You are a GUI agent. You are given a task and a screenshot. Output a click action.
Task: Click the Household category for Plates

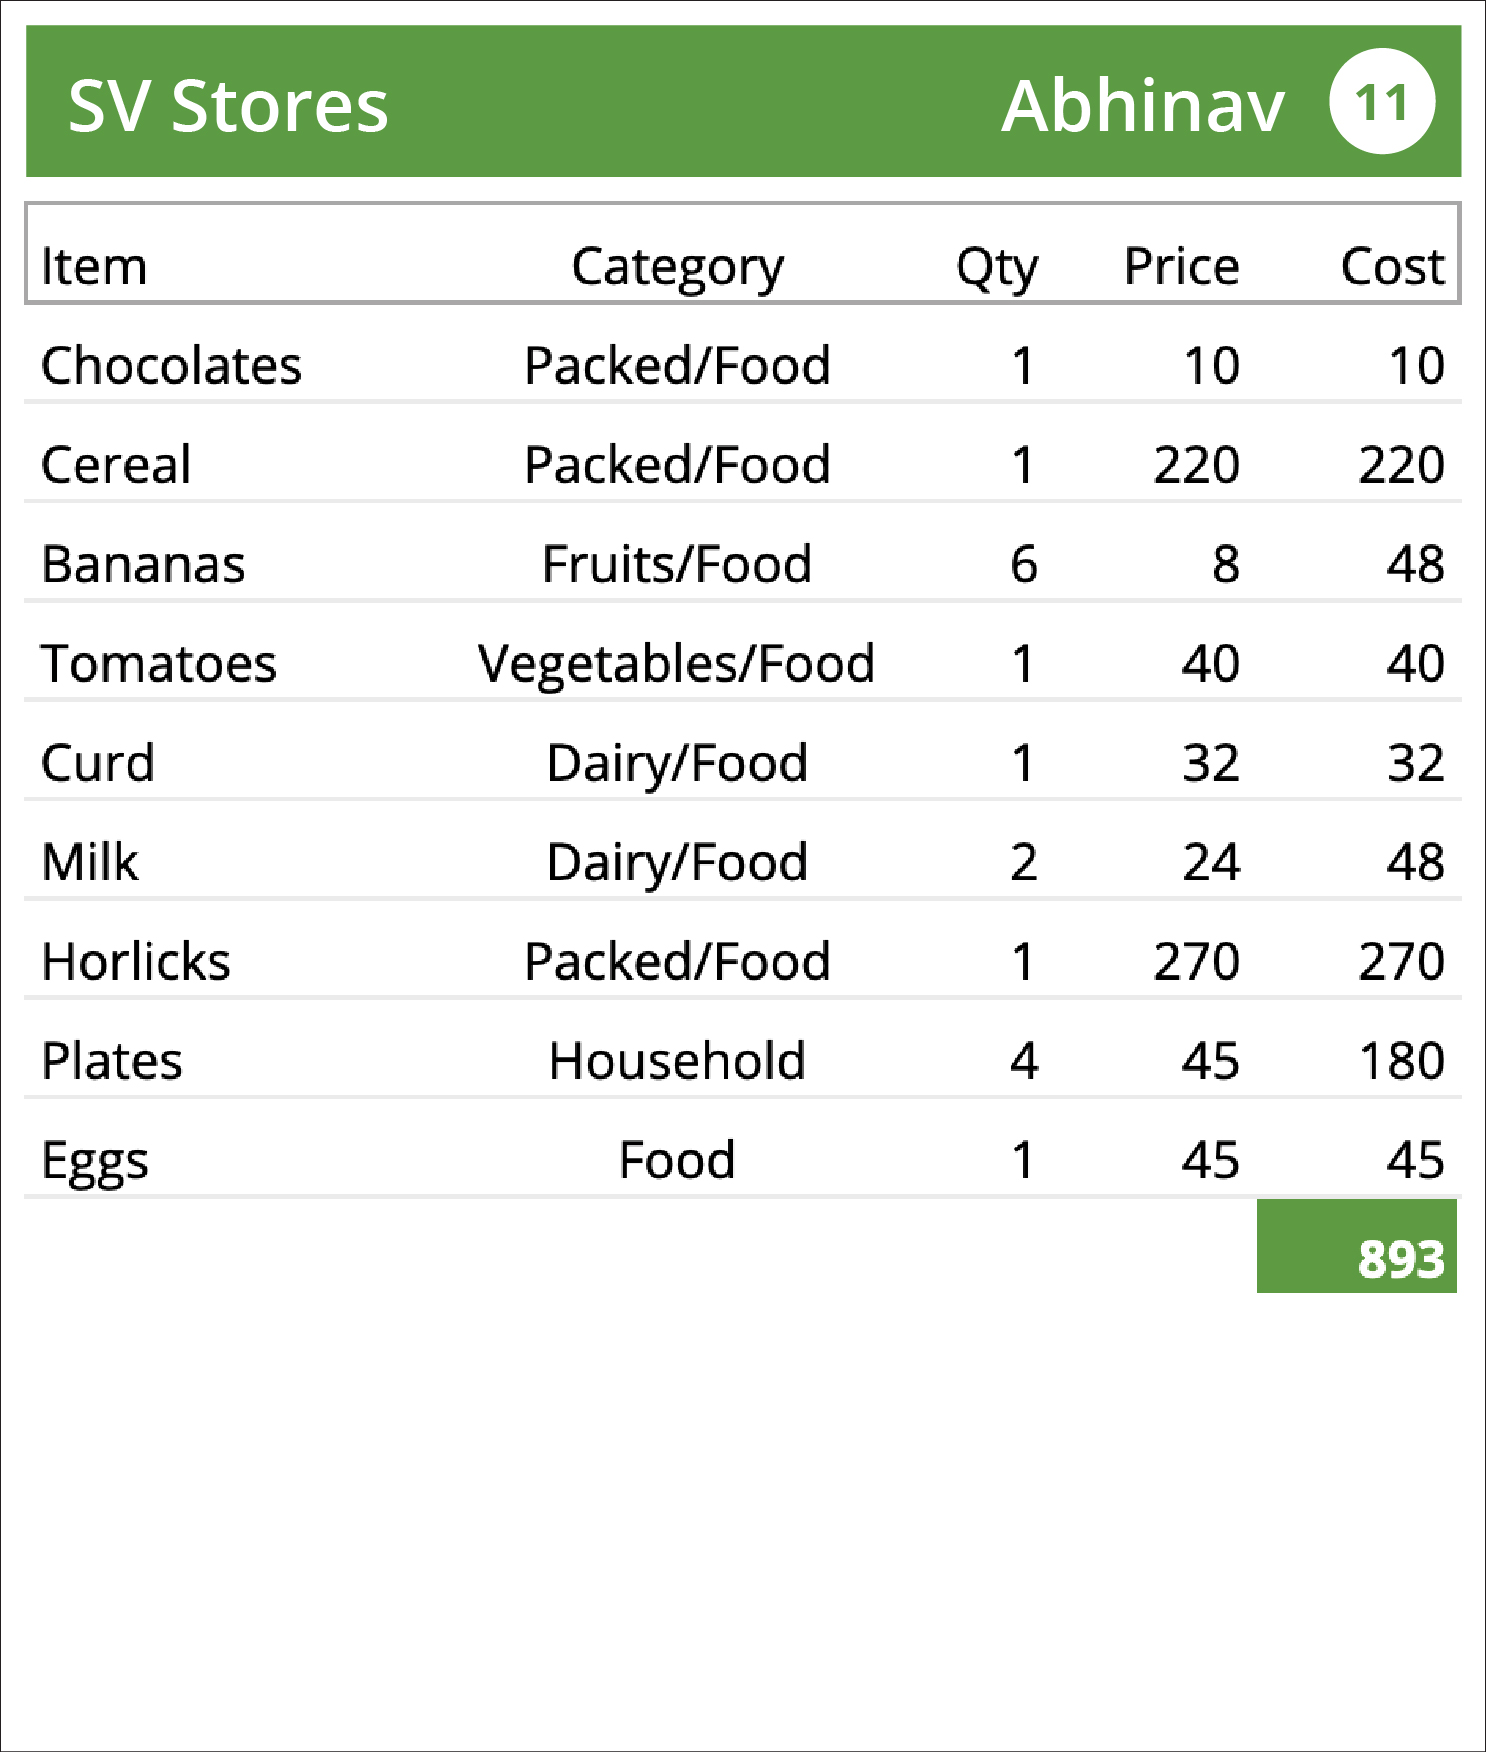pos(677,1060)
